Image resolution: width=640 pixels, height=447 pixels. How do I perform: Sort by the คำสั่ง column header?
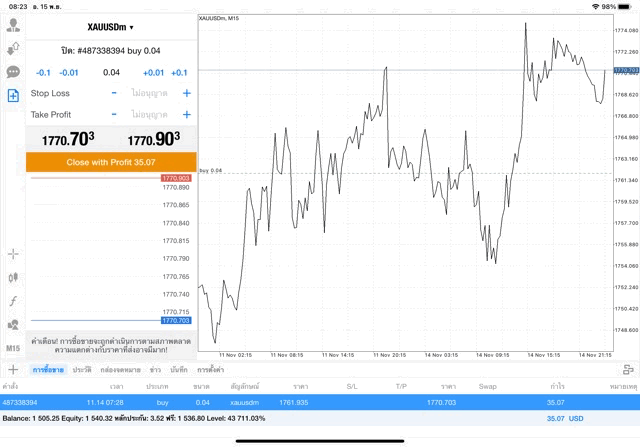coord(10,386)
